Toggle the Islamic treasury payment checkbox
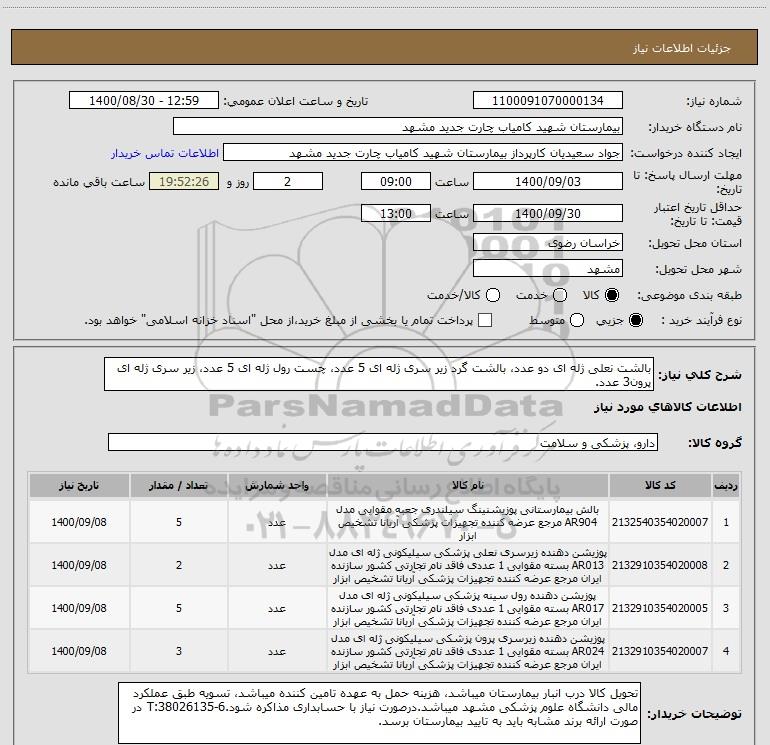This screenshot has height=745, width=770. 485,320
